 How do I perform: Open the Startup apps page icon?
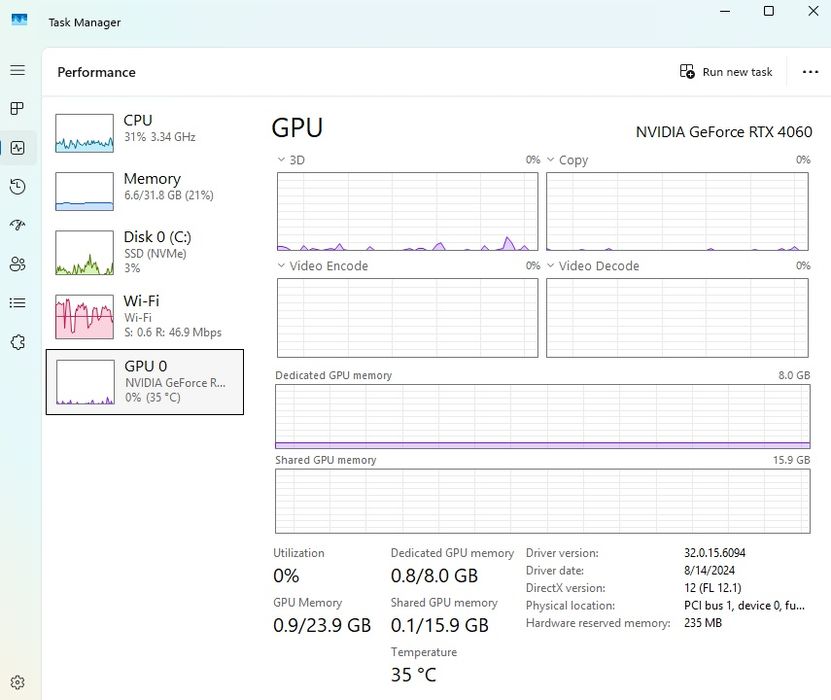click(17, 225)
